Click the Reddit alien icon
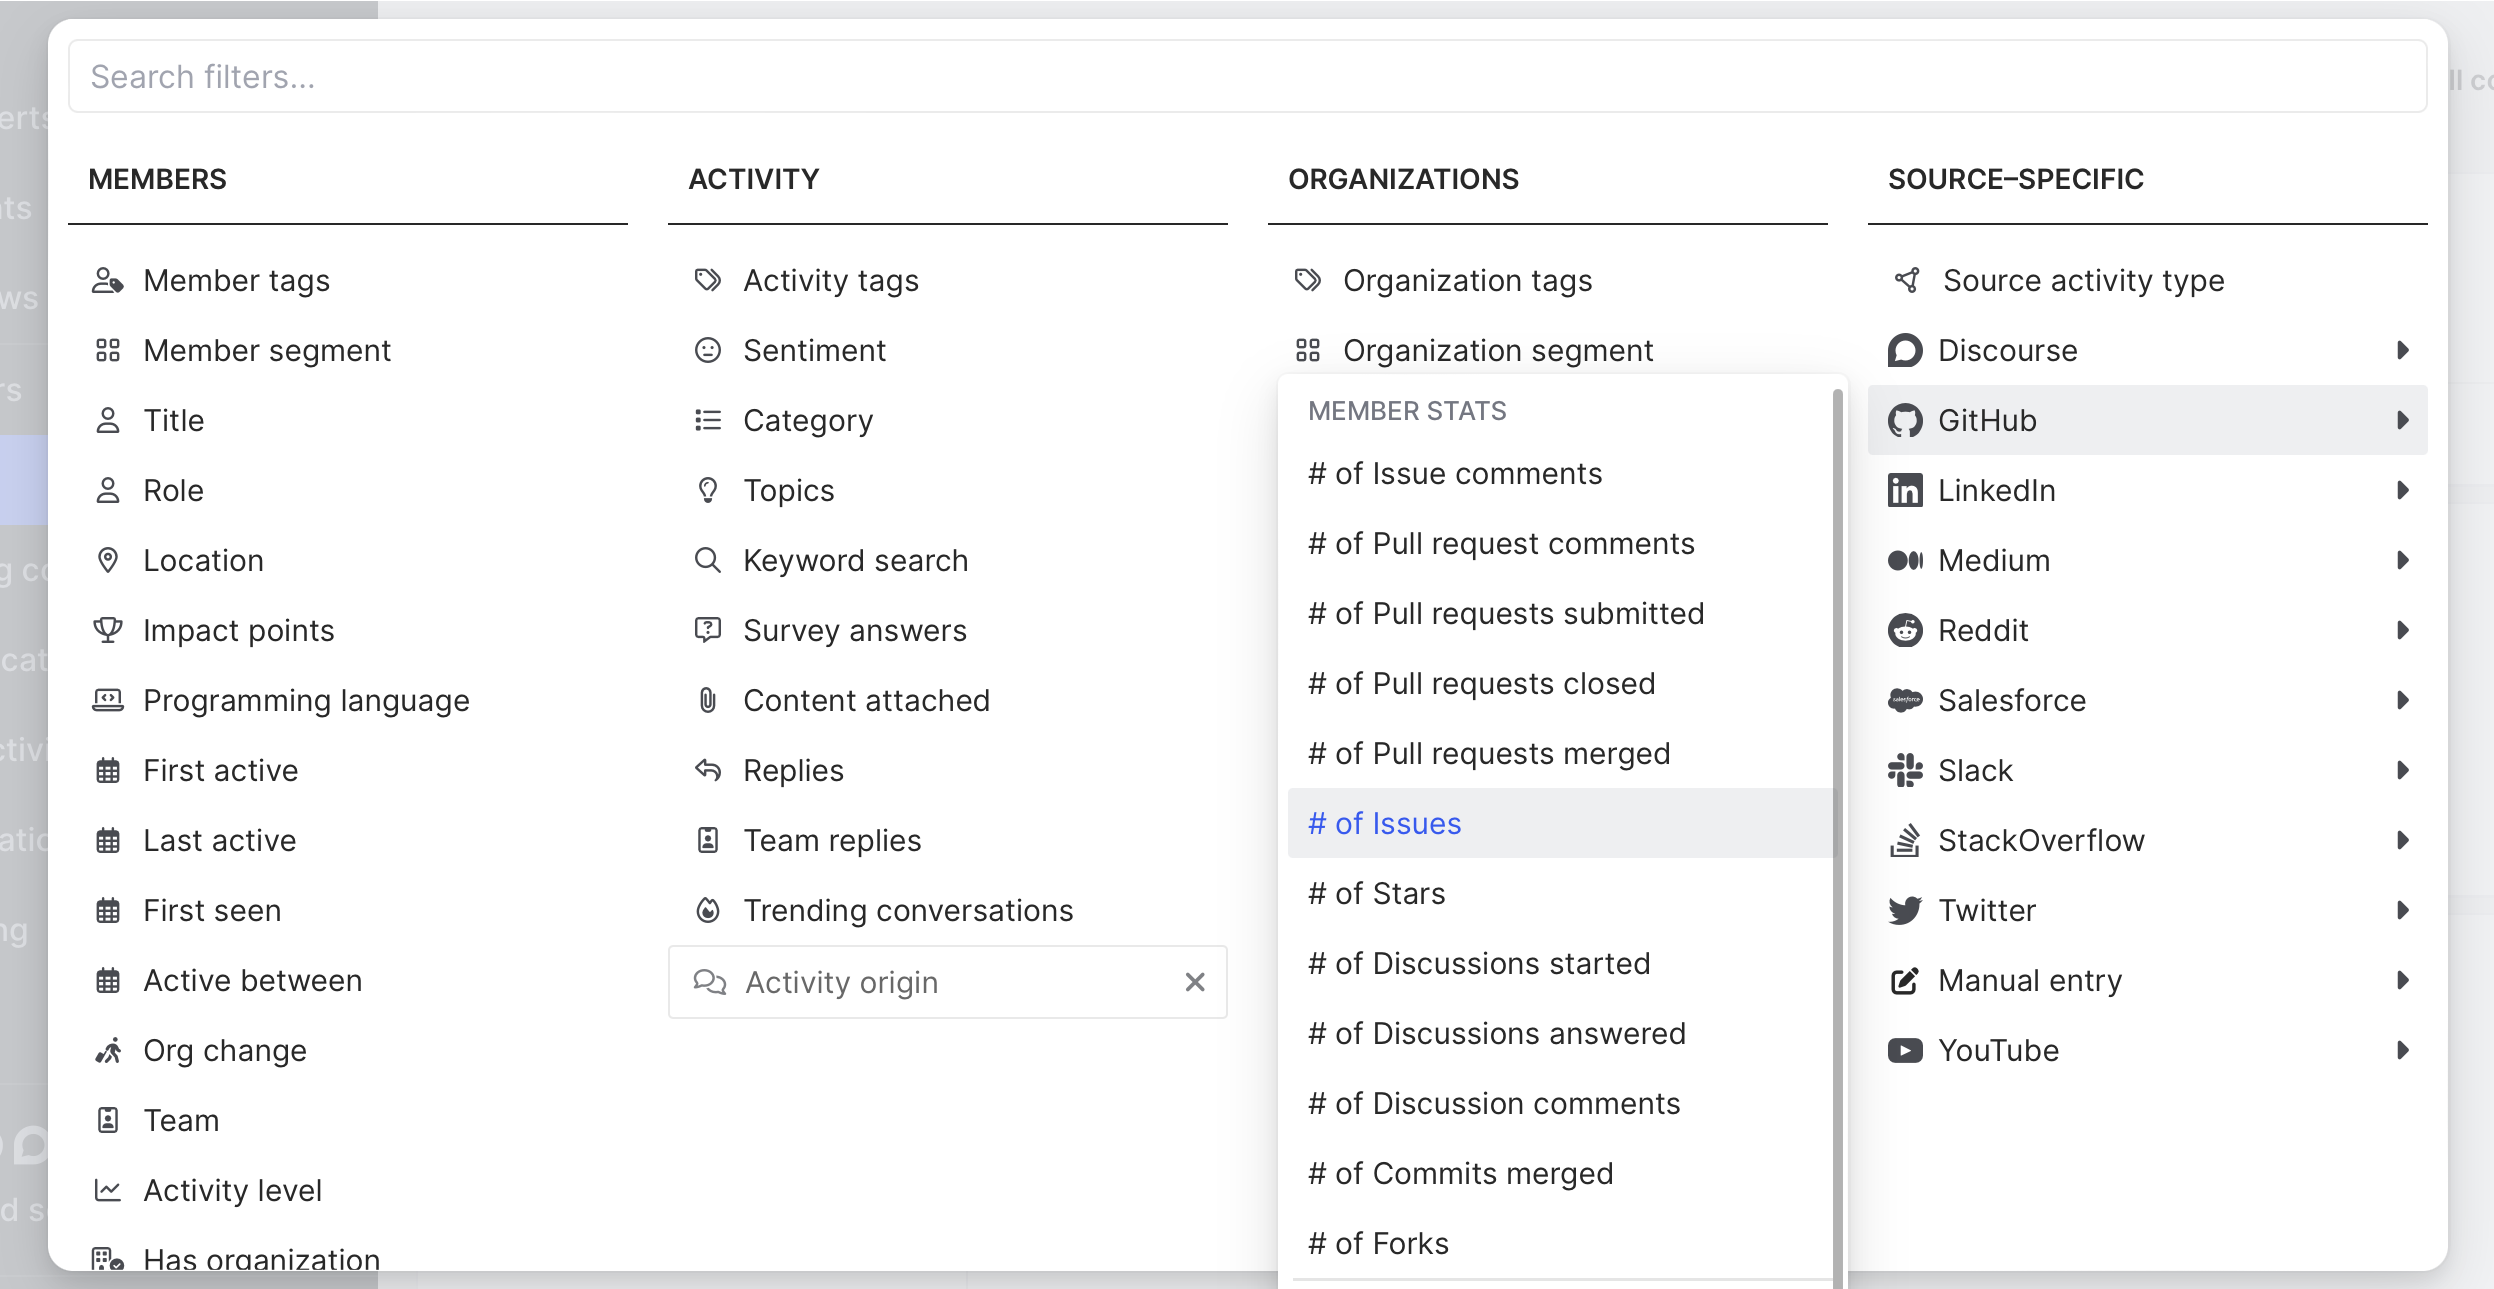This screenshot has width=2494, height=1289. coord(1904,631)
